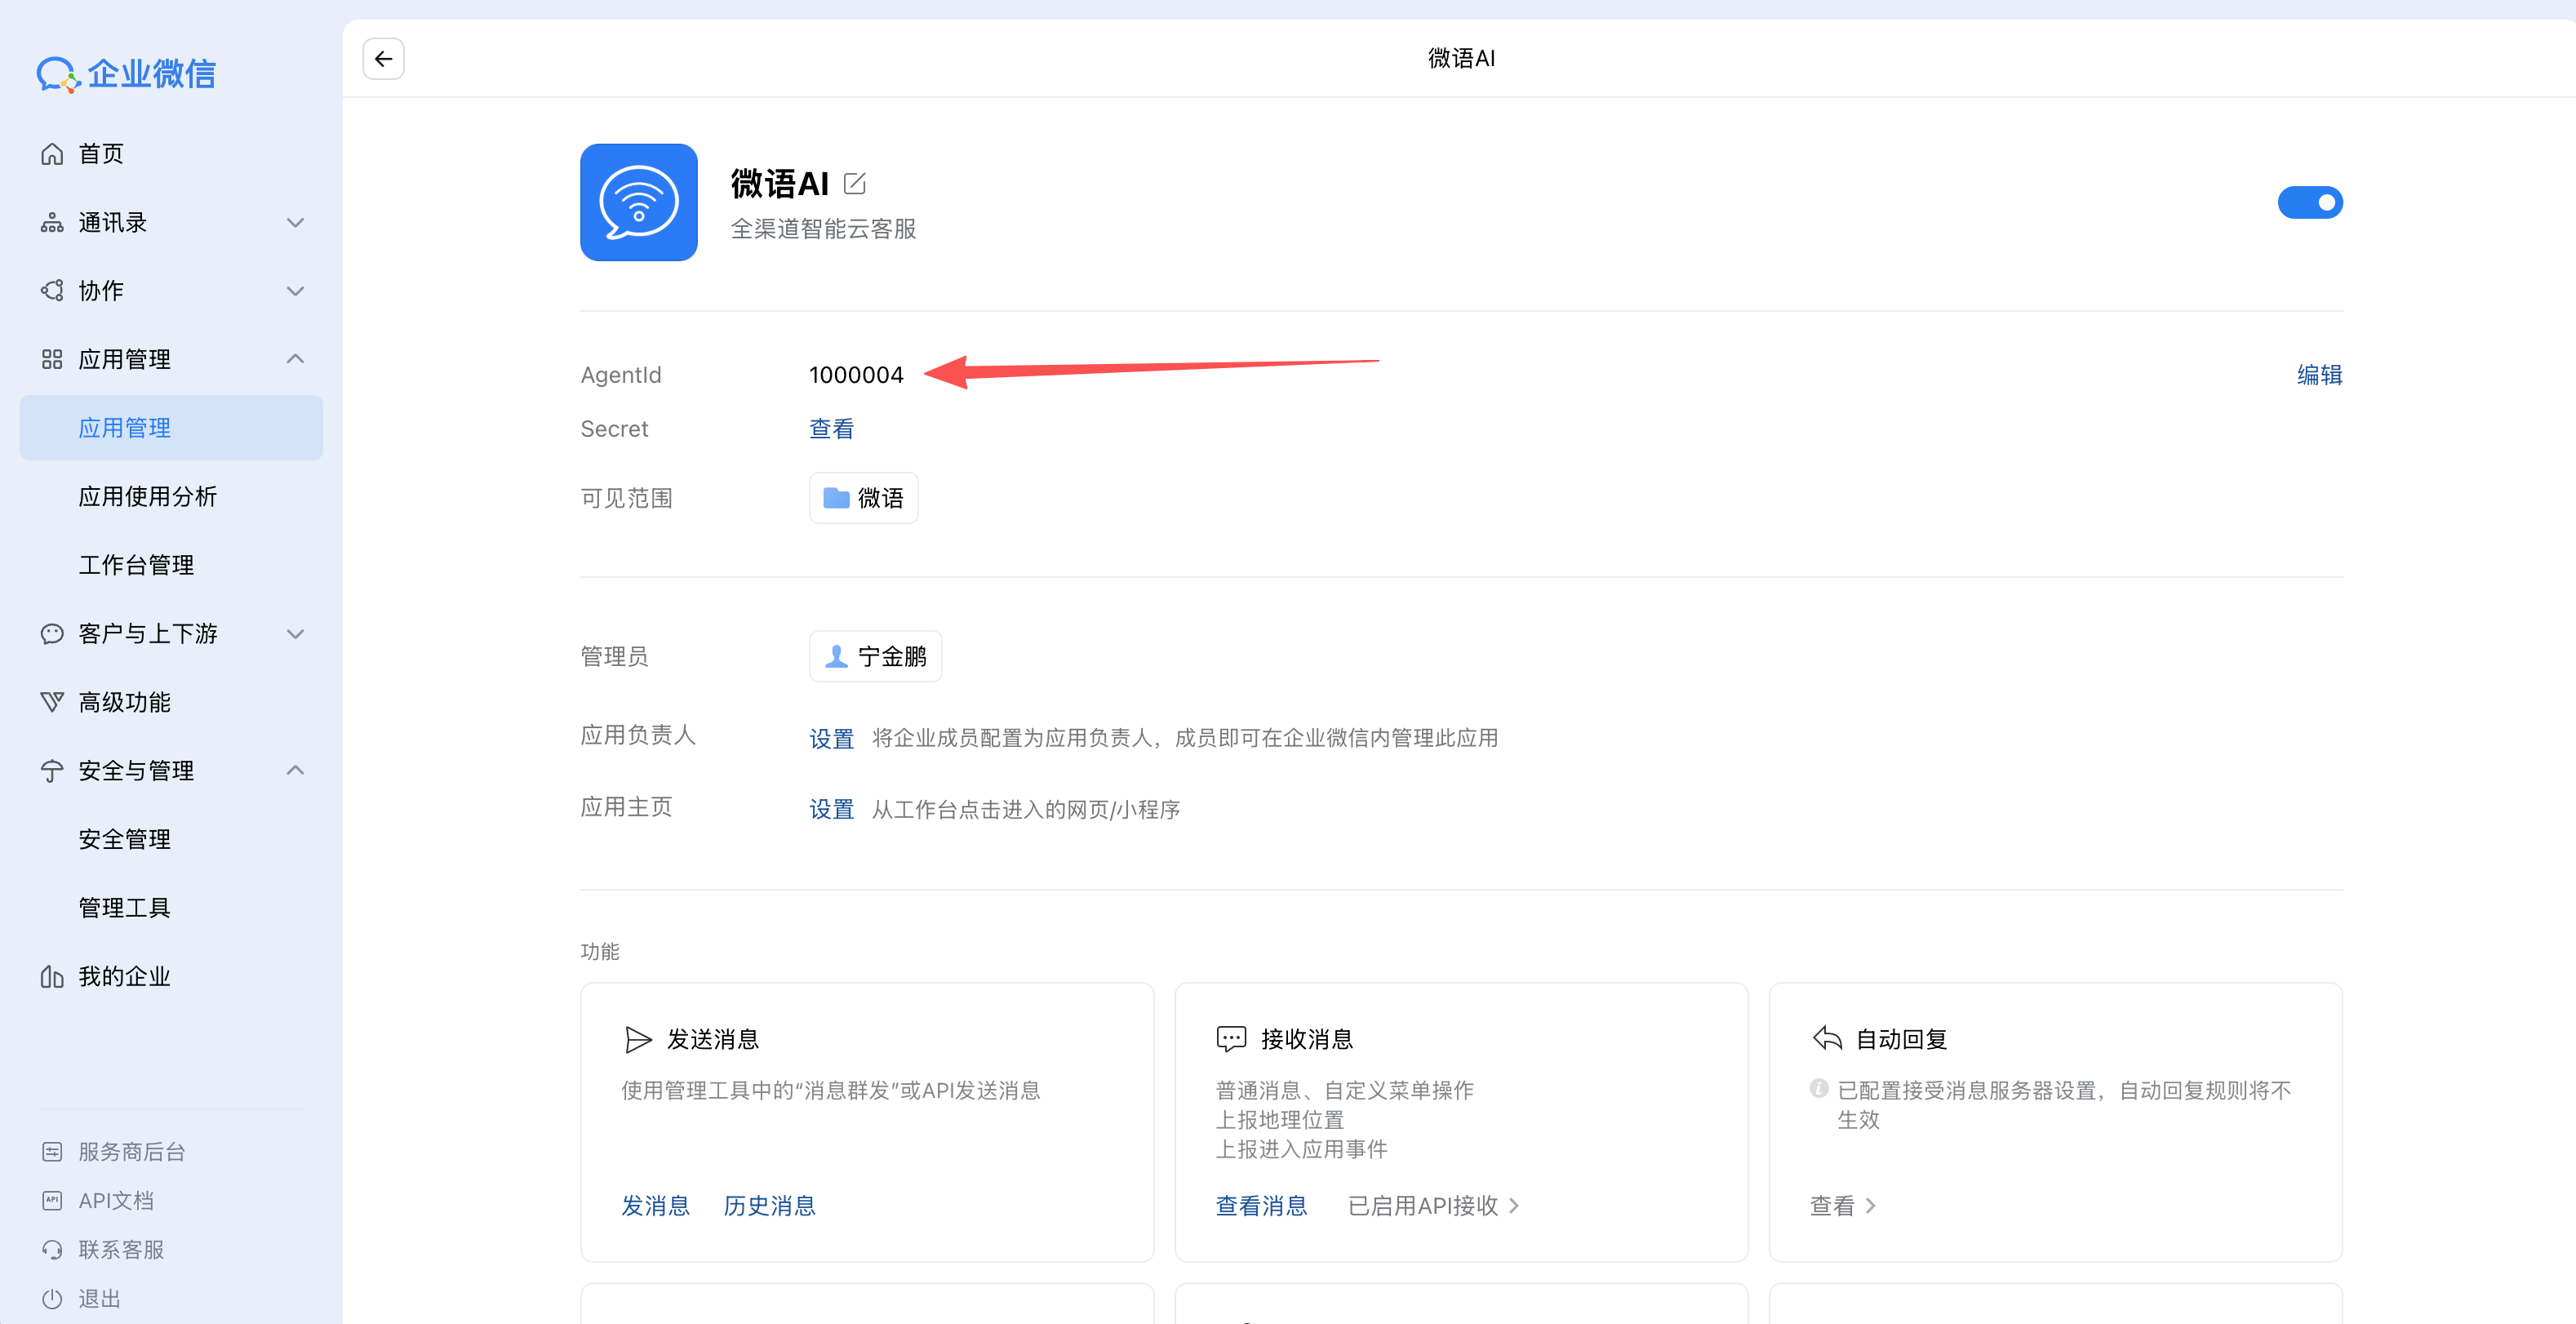Click the person icon beside 宁金鹏

pos(836,656)
